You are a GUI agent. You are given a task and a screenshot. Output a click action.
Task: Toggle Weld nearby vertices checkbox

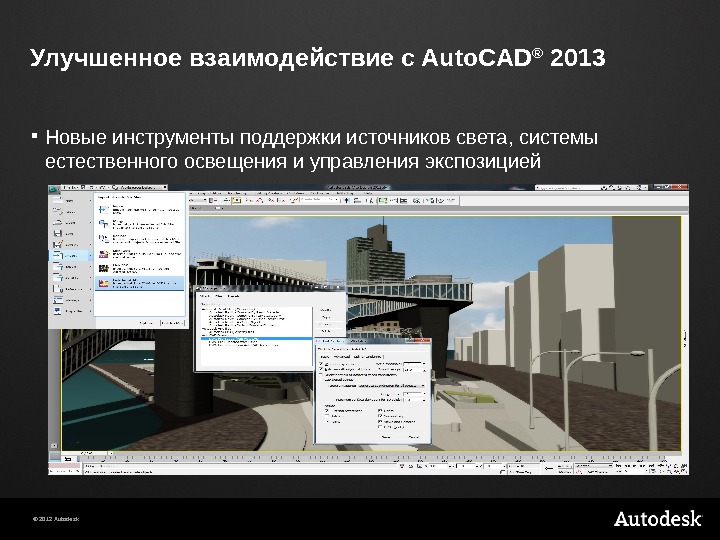[x=321, y=364]
